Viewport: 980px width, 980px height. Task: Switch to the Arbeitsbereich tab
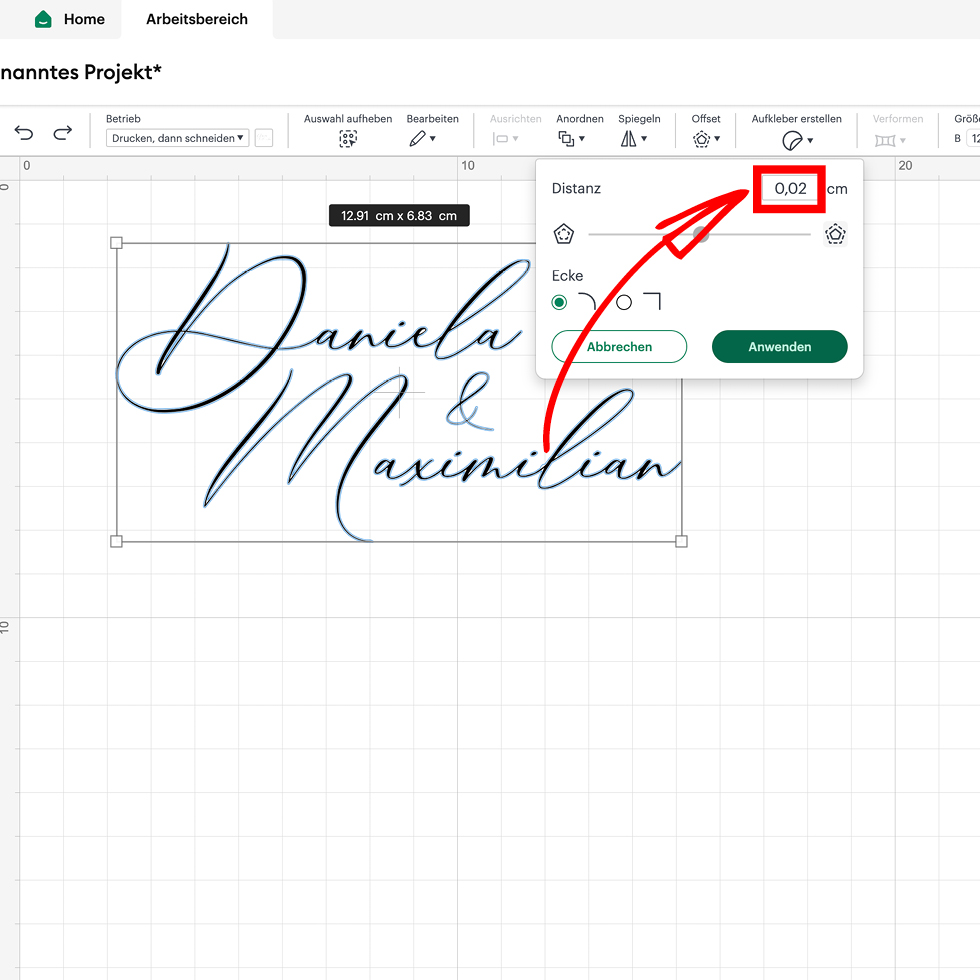pyautogui.click(x=196, y=19)
